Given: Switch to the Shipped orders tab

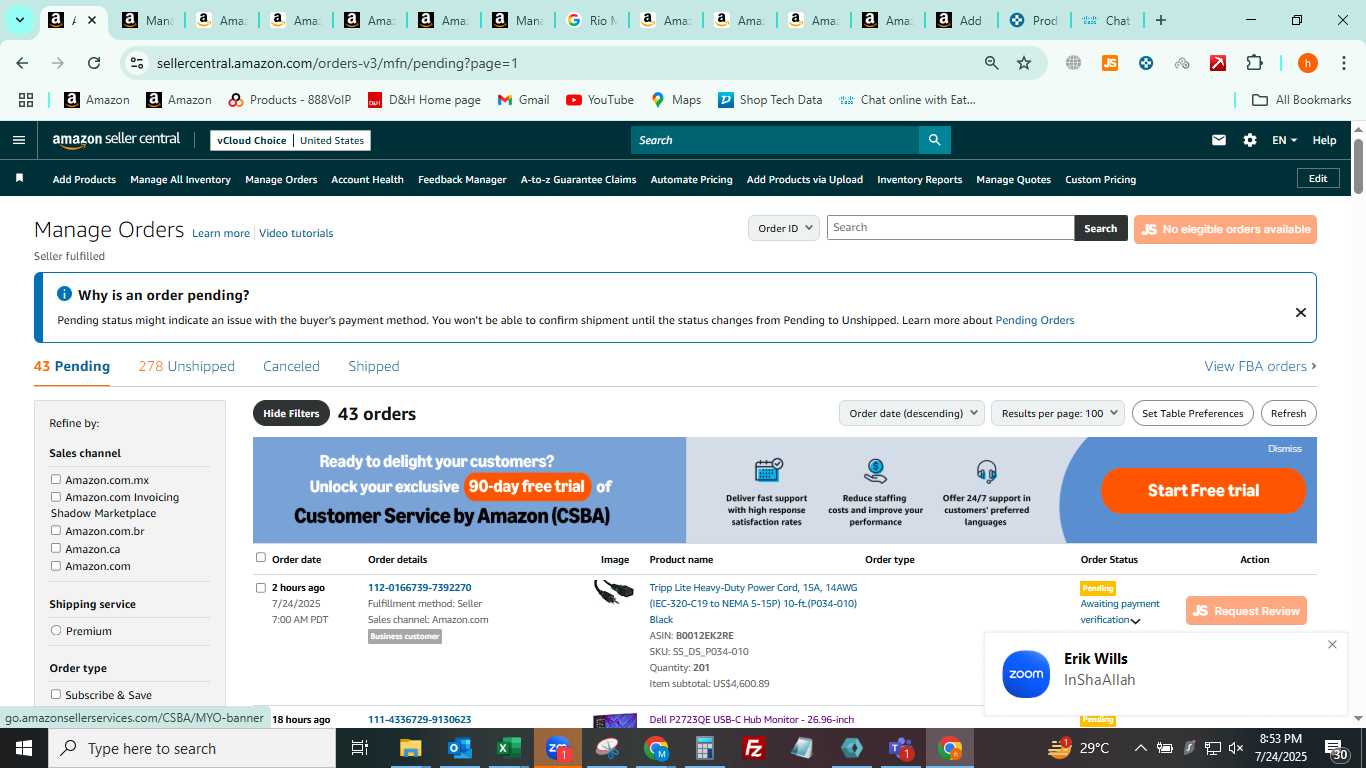Looking at the screenshot, I should pos(374,366).
